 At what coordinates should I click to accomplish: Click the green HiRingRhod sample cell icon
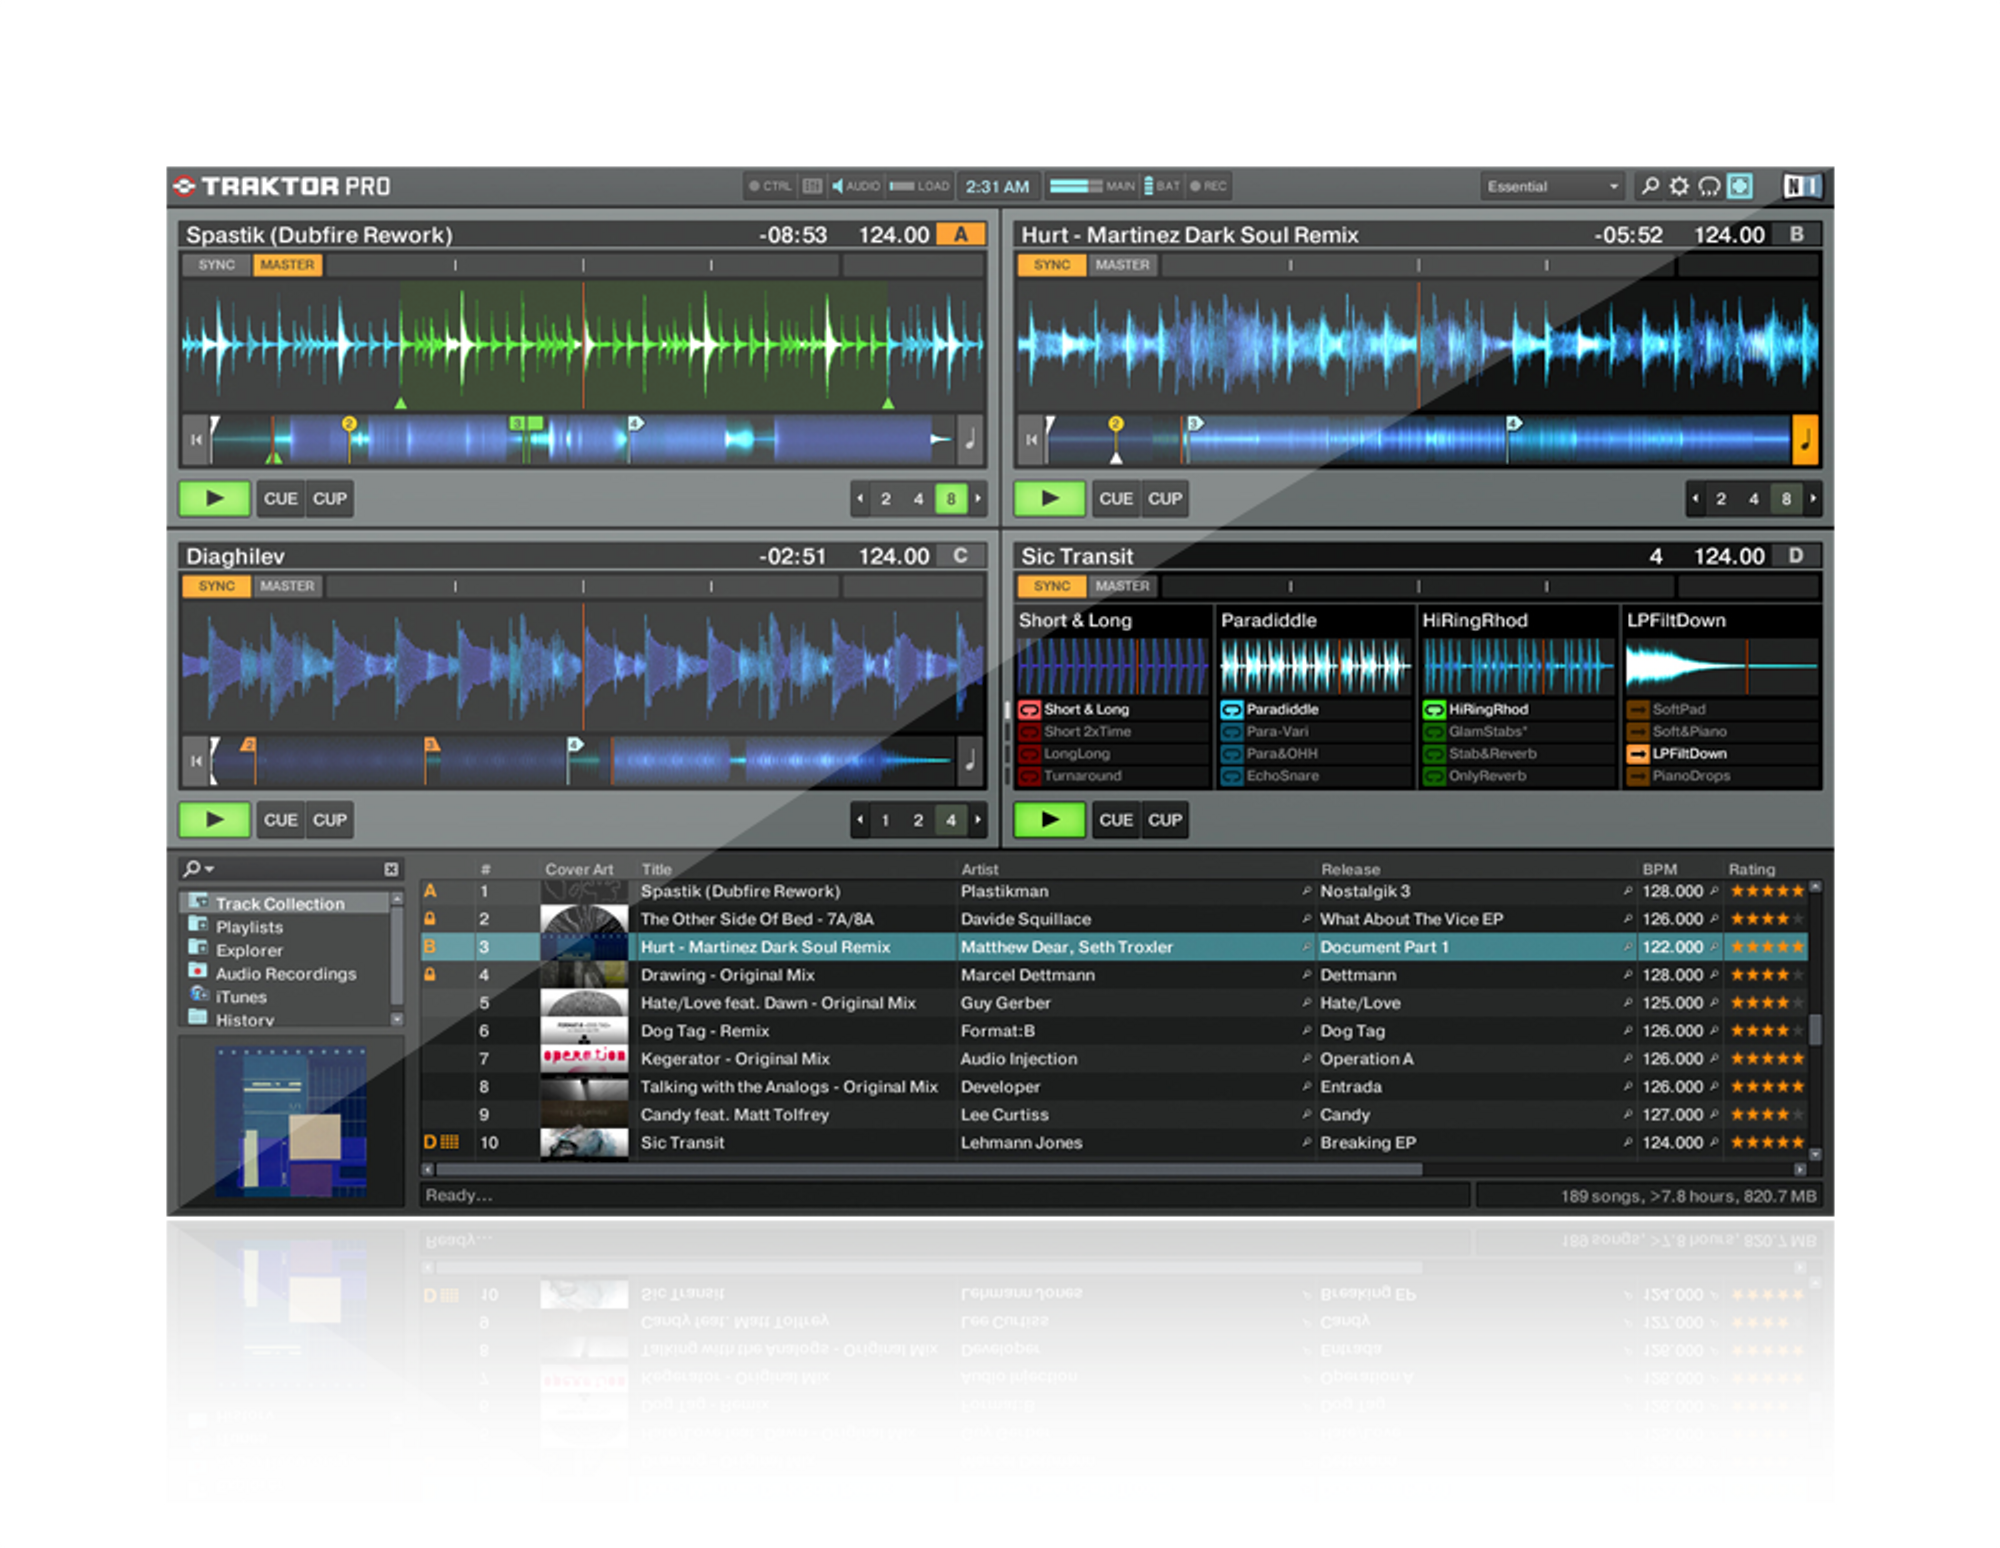pos(1434,709)
